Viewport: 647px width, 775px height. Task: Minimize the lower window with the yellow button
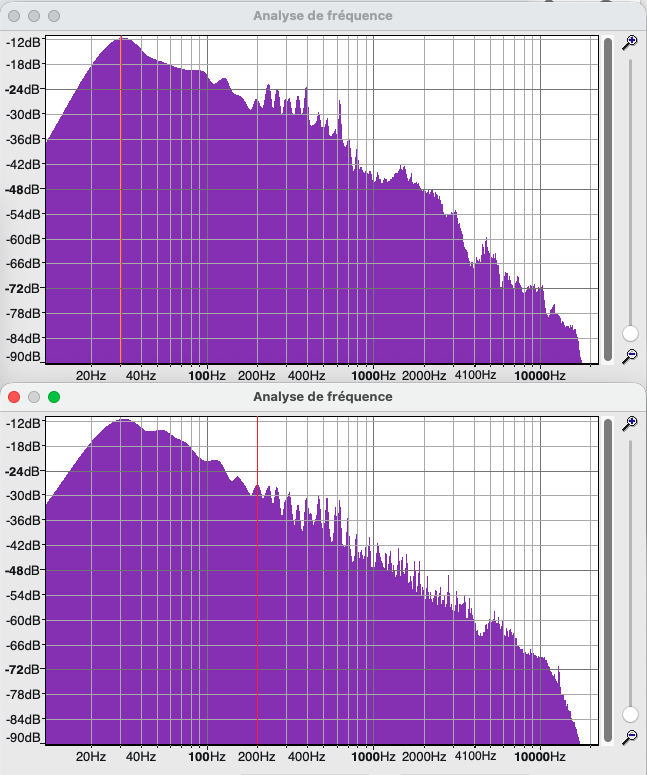pos(34,397)
